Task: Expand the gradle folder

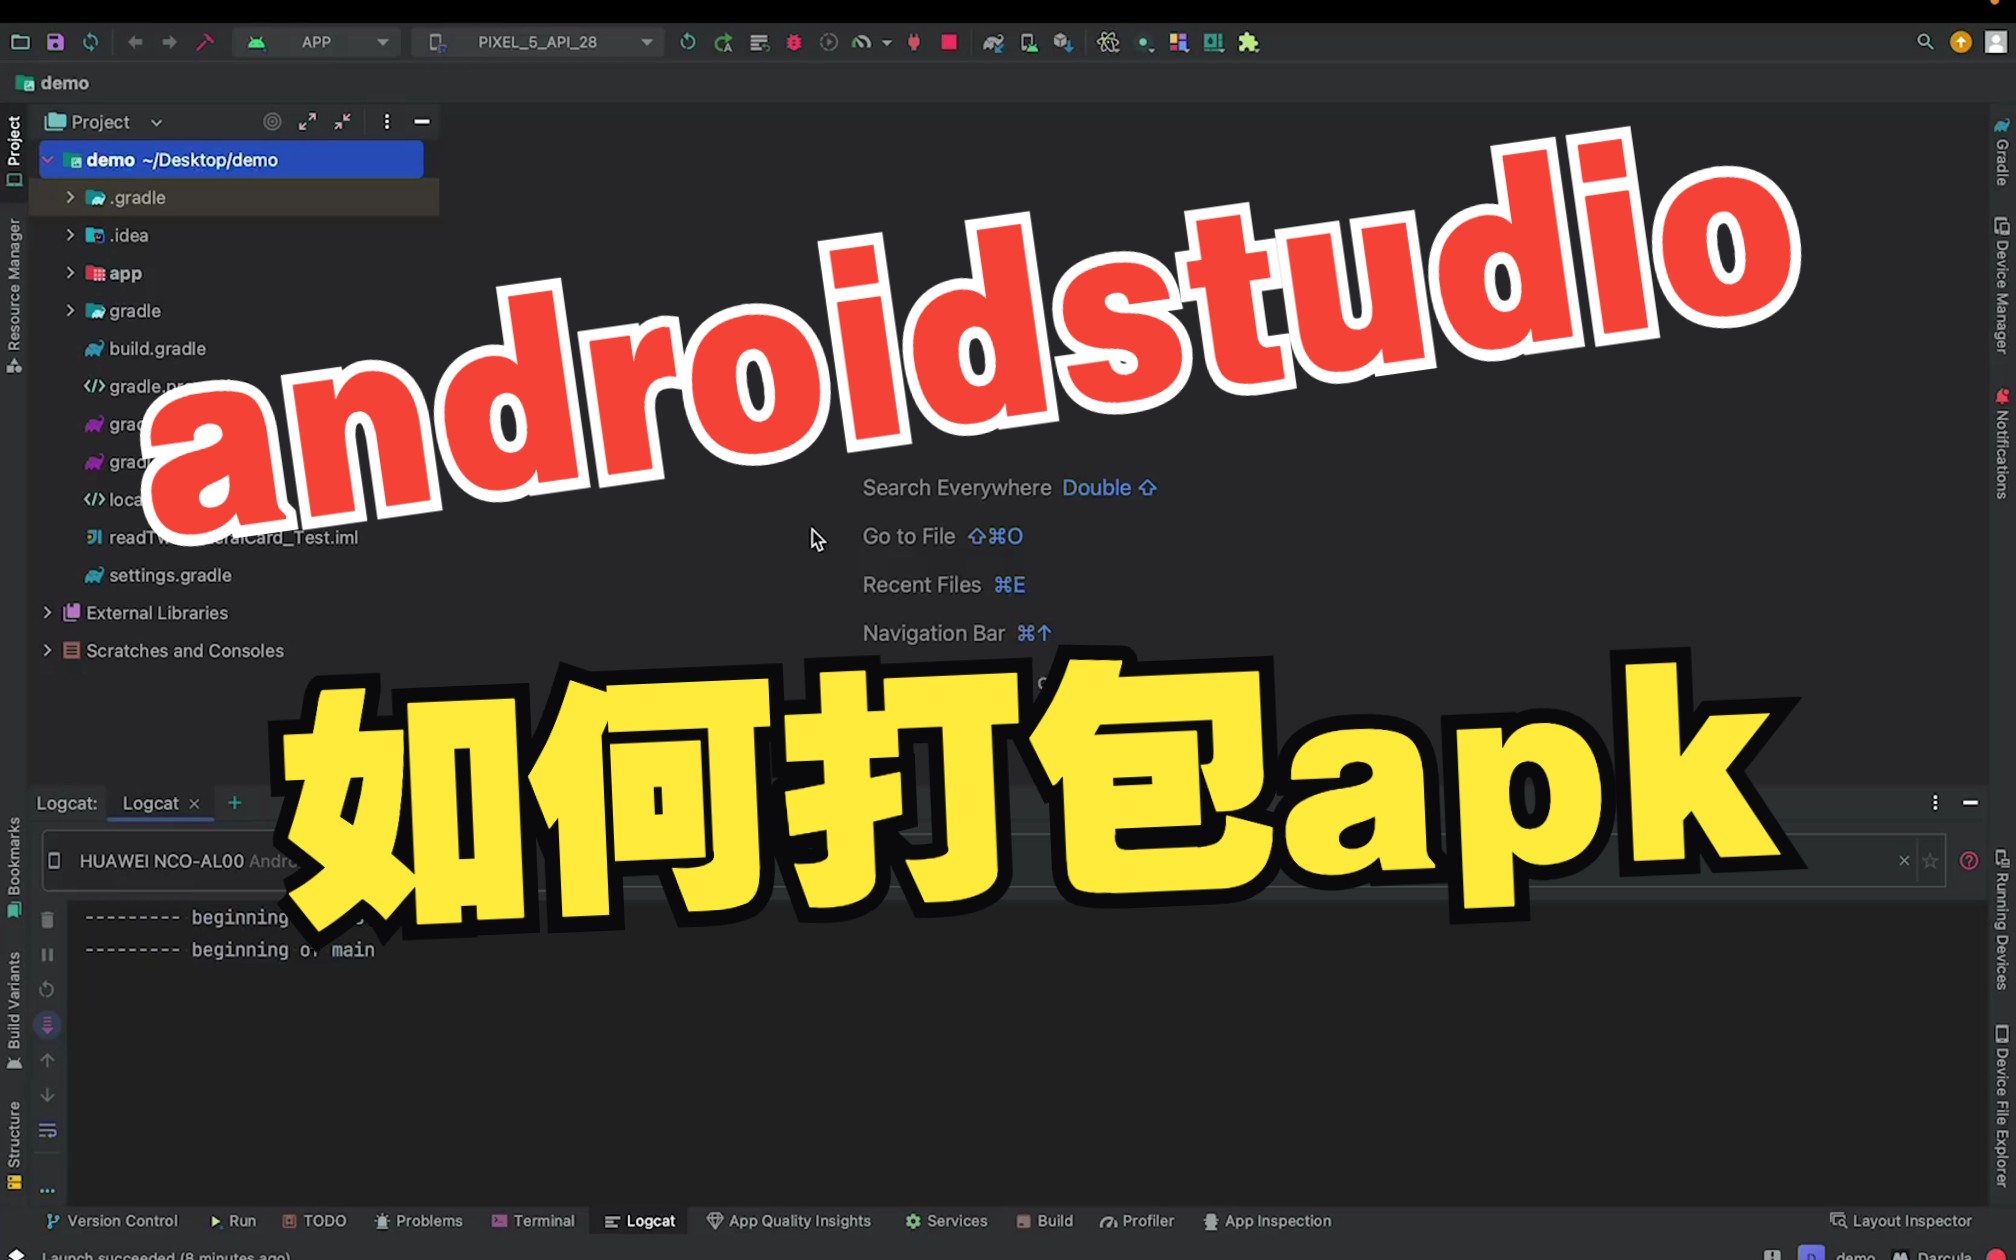Action: click(x=70, y=311)
